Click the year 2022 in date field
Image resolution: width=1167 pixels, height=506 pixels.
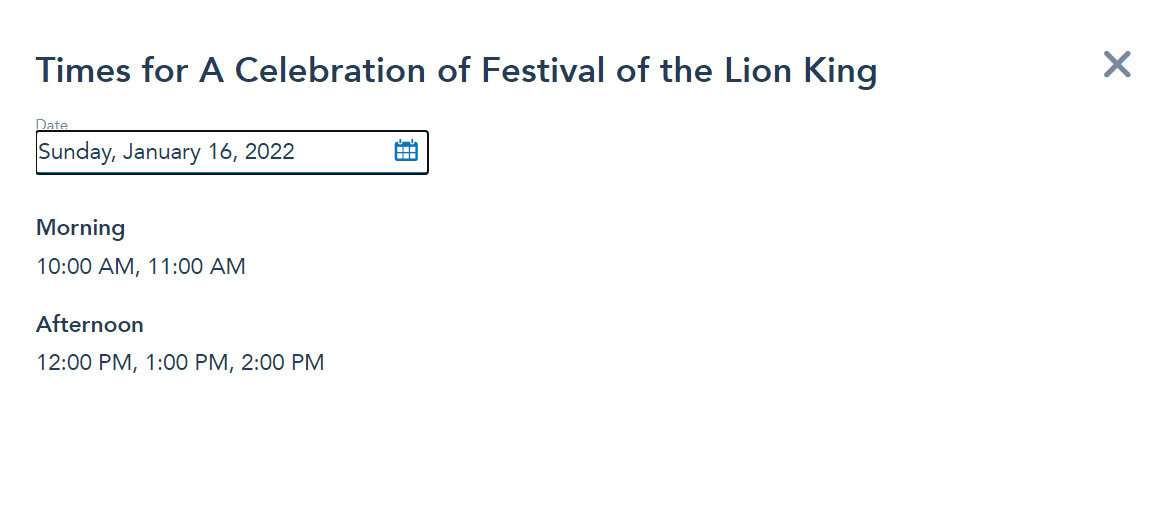(272, 152)
